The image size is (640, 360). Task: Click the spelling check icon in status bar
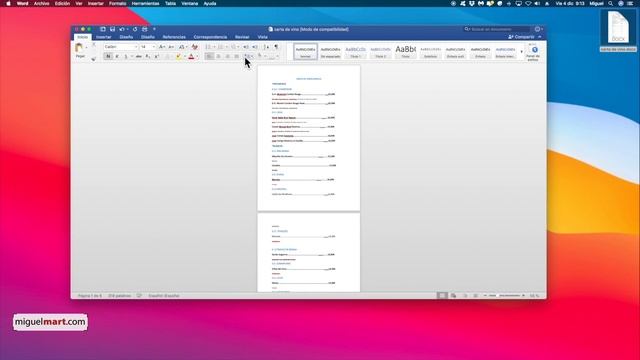[x=139, y=296]
